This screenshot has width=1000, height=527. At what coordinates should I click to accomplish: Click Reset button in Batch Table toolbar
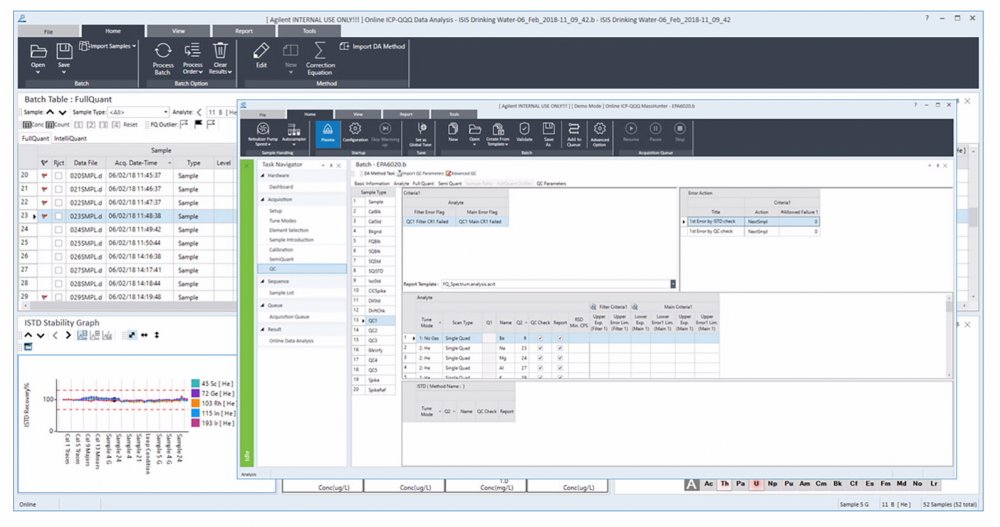(130, 124)
